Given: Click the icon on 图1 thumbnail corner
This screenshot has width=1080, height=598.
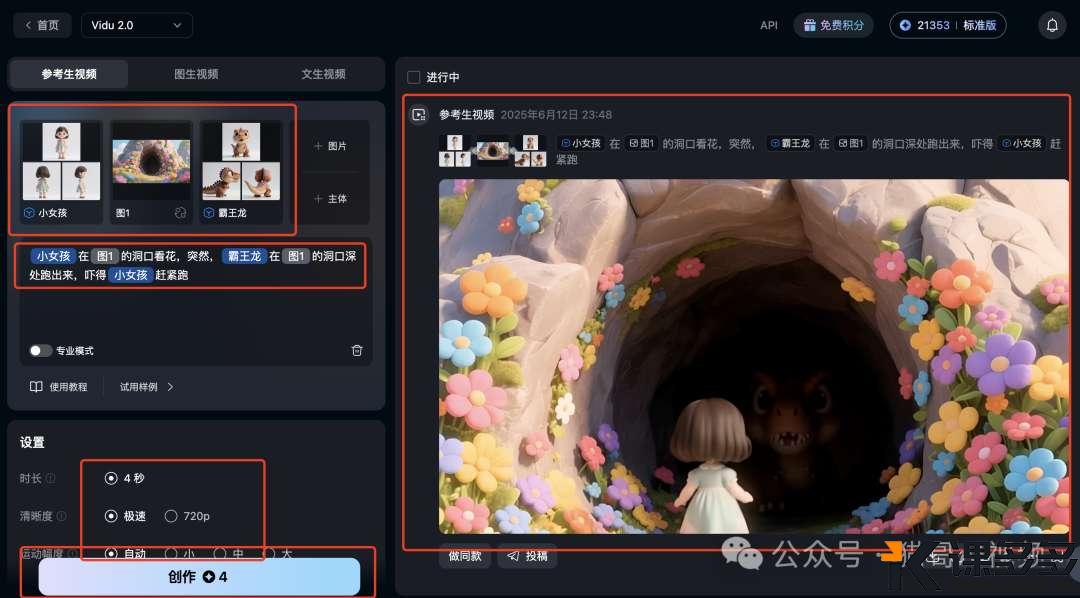Looking at the screenshot, I should pyautogui.click(x=180, y=213).
